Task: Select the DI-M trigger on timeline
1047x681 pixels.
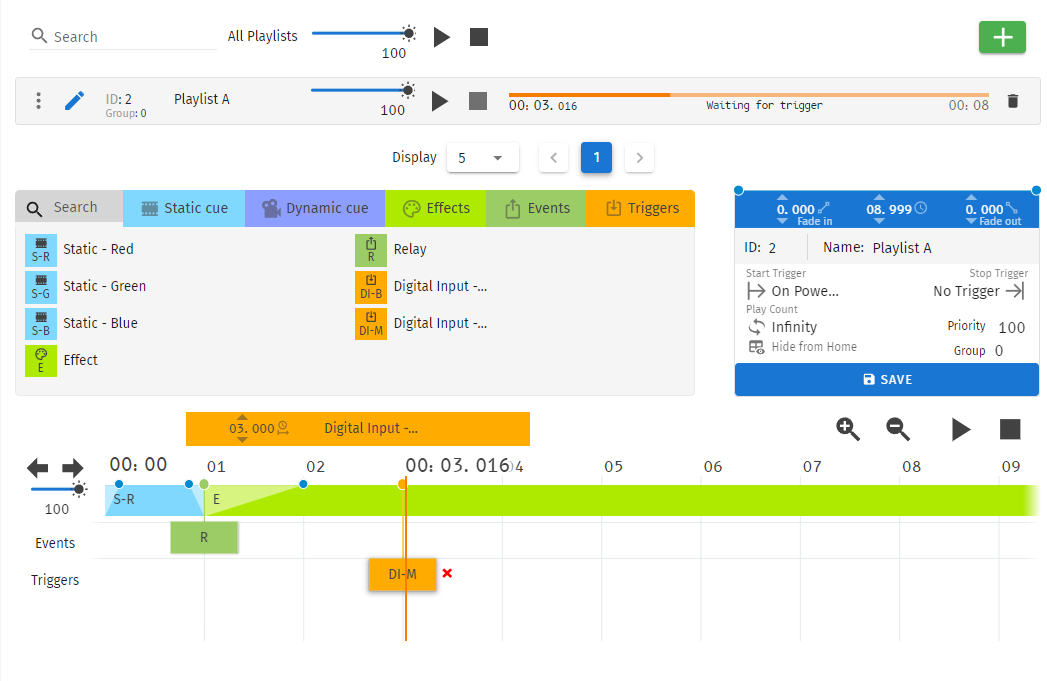Action: (403, 574)
